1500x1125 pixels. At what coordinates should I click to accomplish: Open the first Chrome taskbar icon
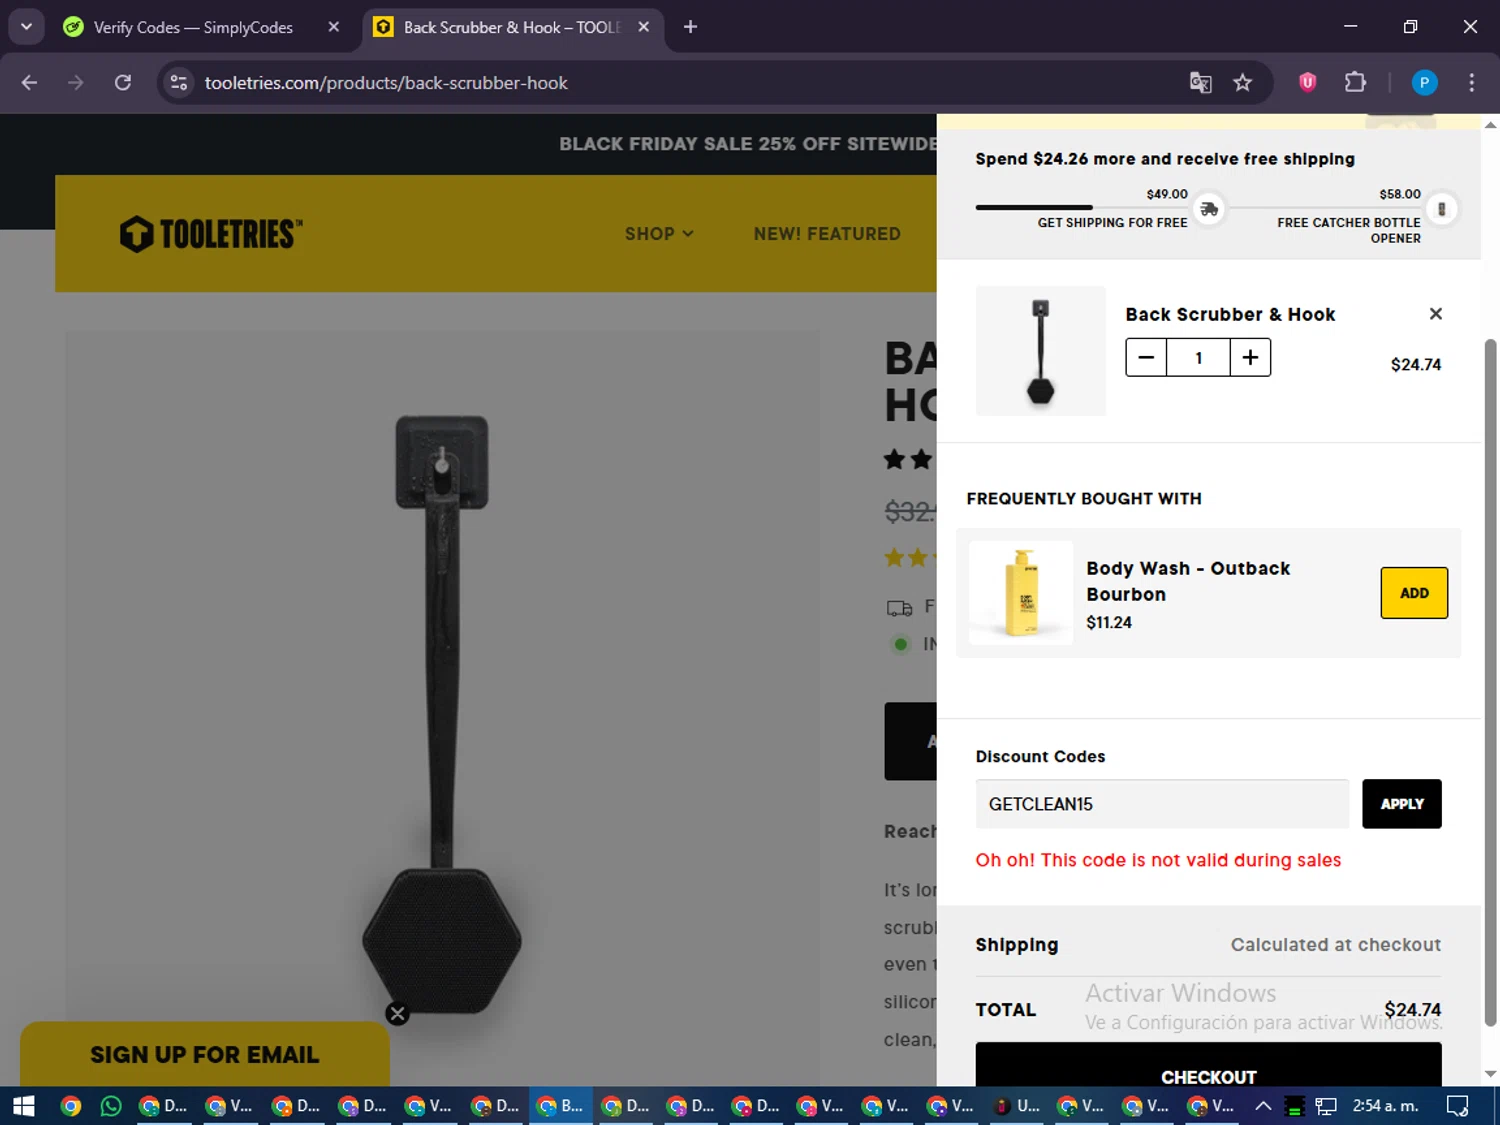pyautogui.click(x=70, y=1106)
